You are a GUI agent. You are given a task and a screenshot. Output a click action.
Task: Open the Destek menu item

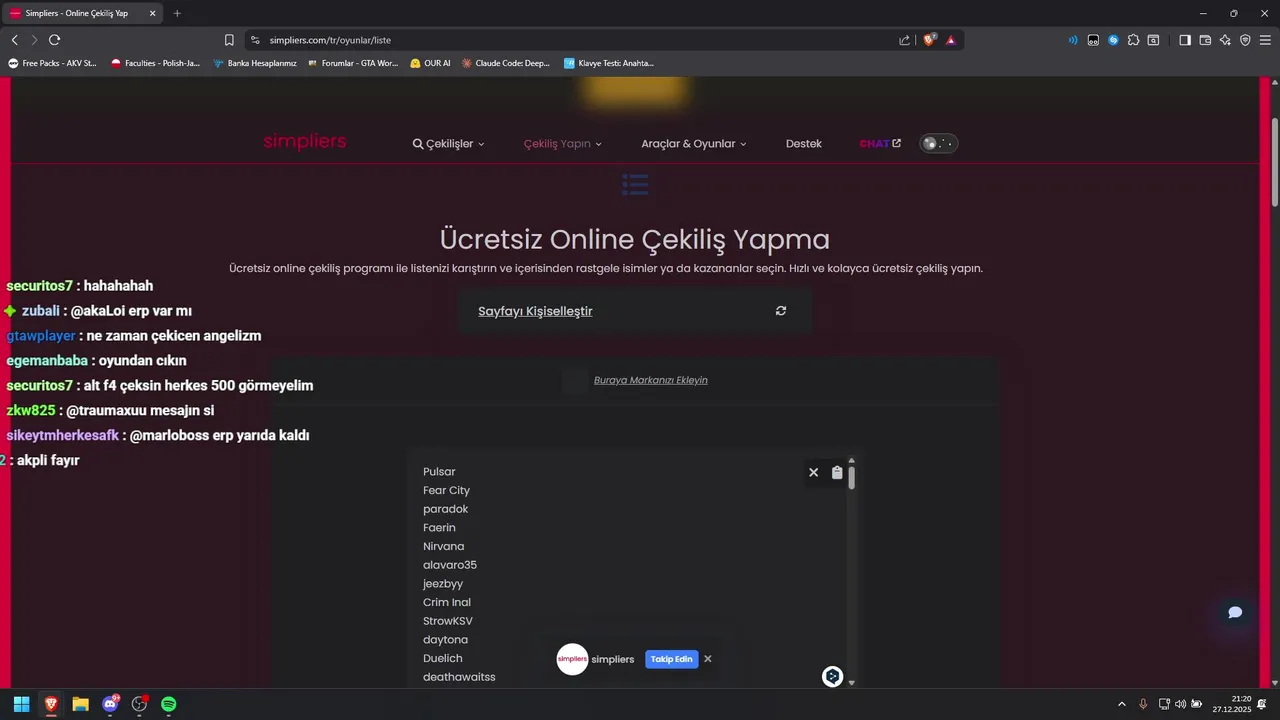(x=804, y=144)
